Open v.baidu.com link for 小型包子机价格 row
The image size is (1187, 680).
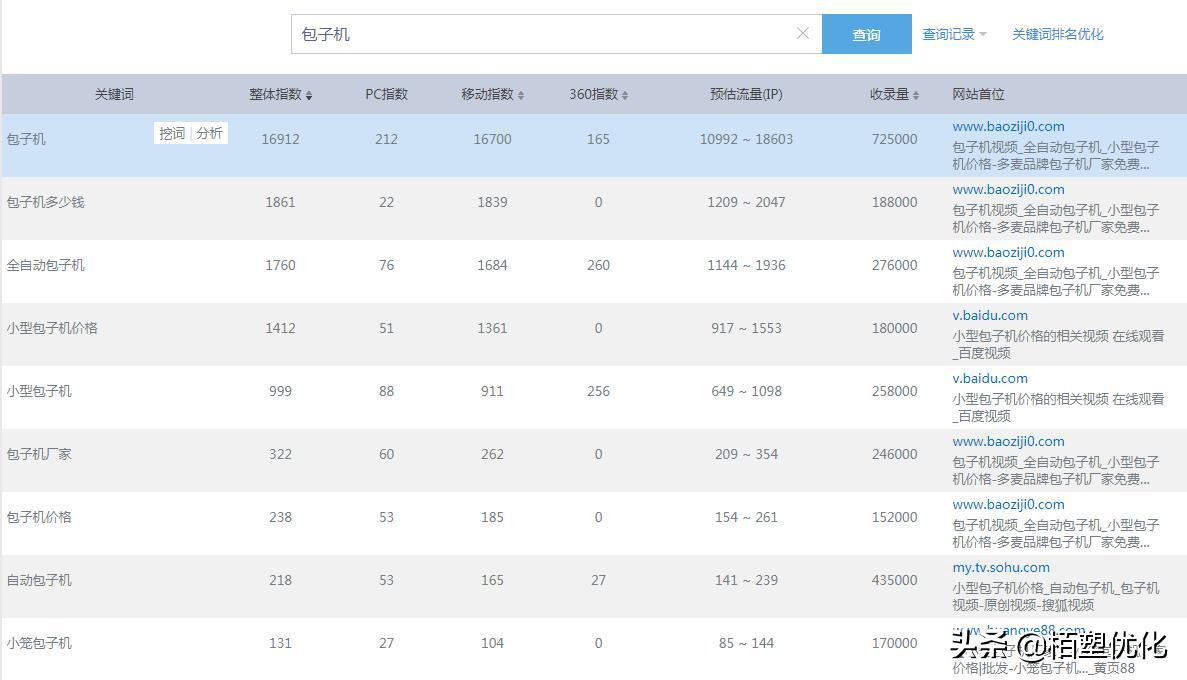(990, 316)
